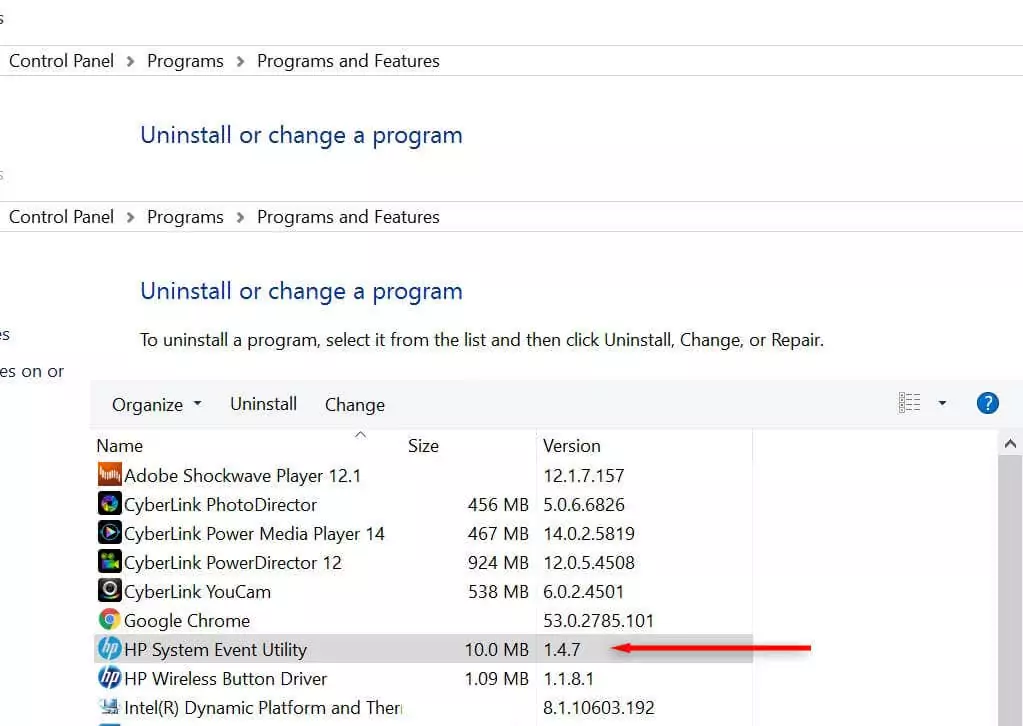Click Programs and Features in the upper breadcrumb
Screen dimensions: 1023x726
coord(348,61)
